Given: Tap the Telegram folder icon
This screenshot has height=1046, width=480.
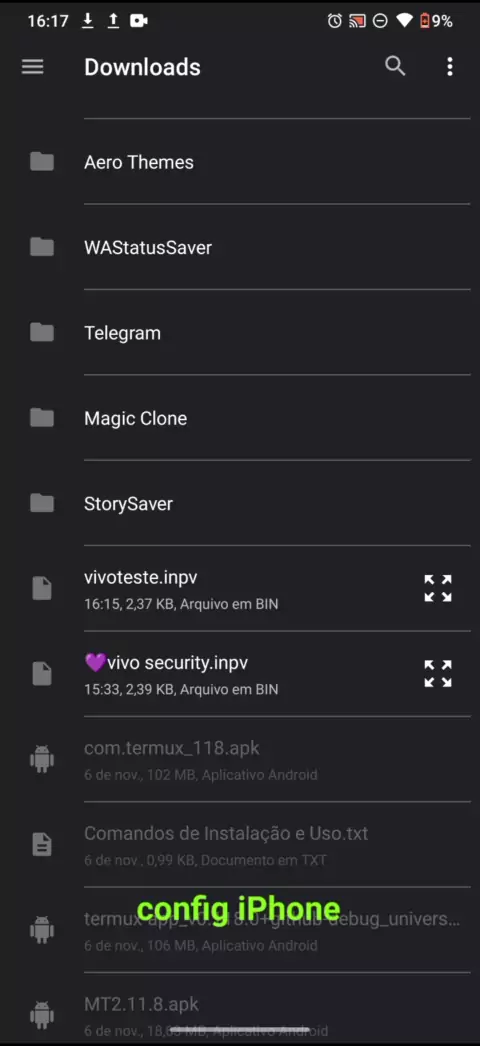Looking at the screenshot, I should (x=42, y=332).
